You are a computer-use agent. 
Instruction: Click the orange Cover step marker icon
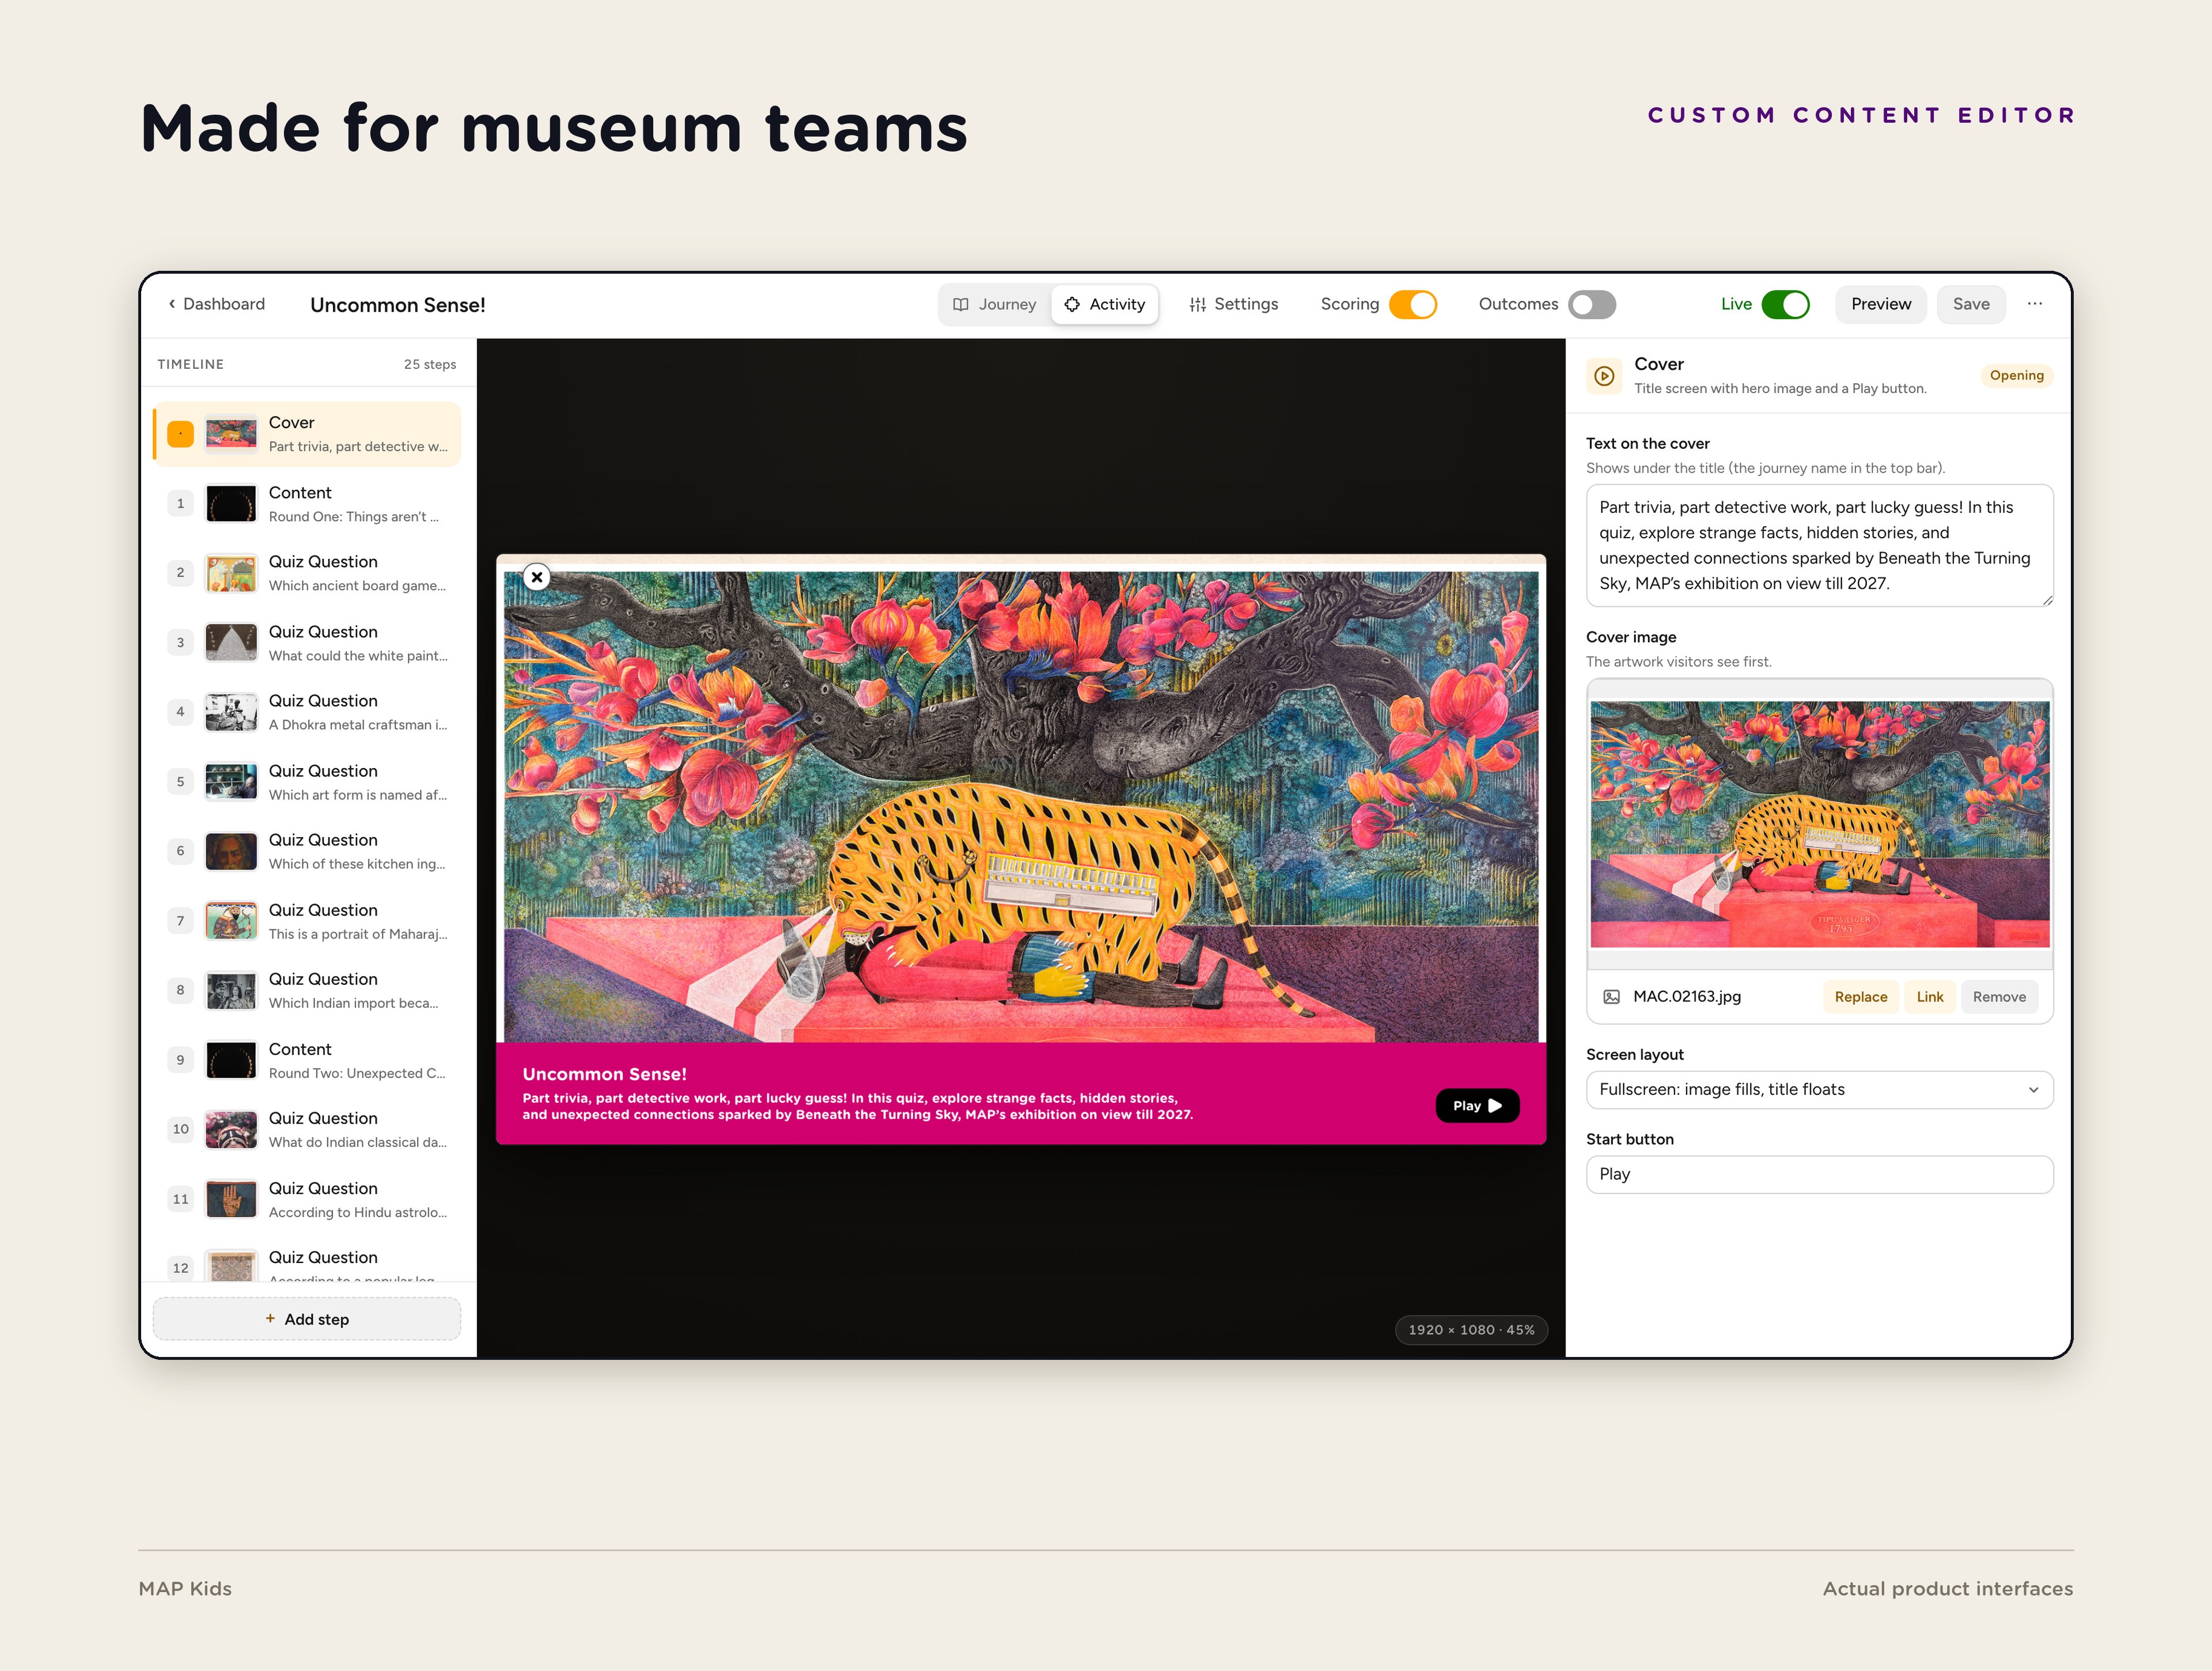tap(181, 434)
